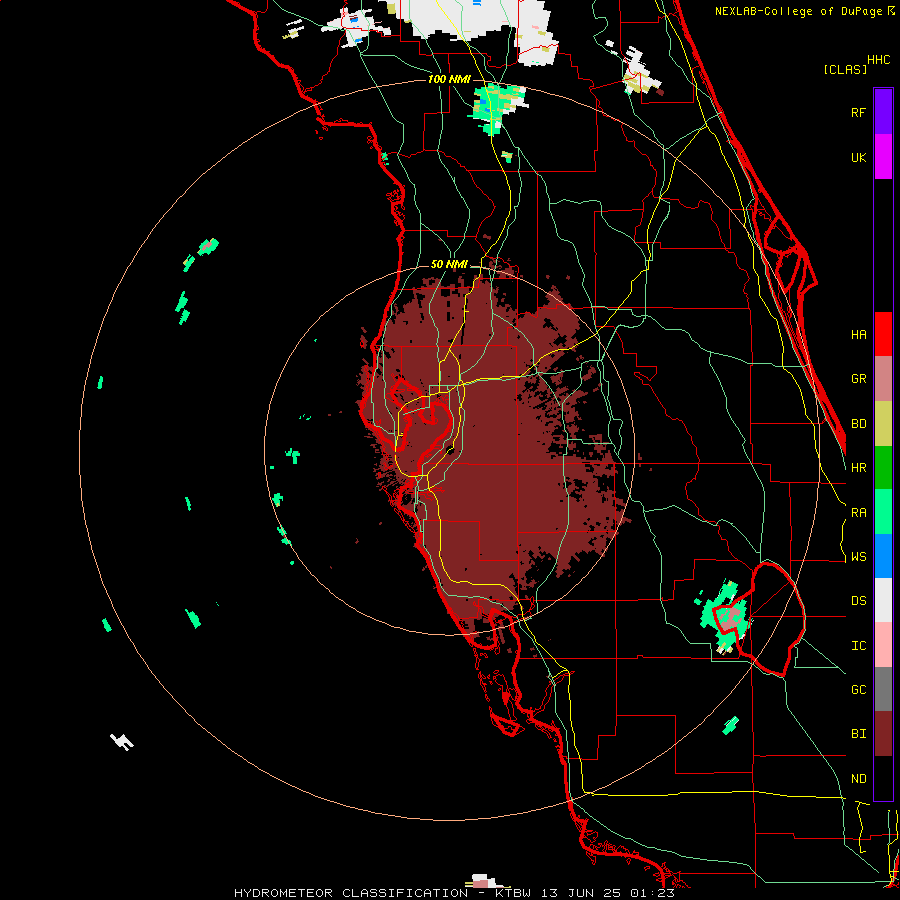Click the 'UK' legend label

pos(858,157)
